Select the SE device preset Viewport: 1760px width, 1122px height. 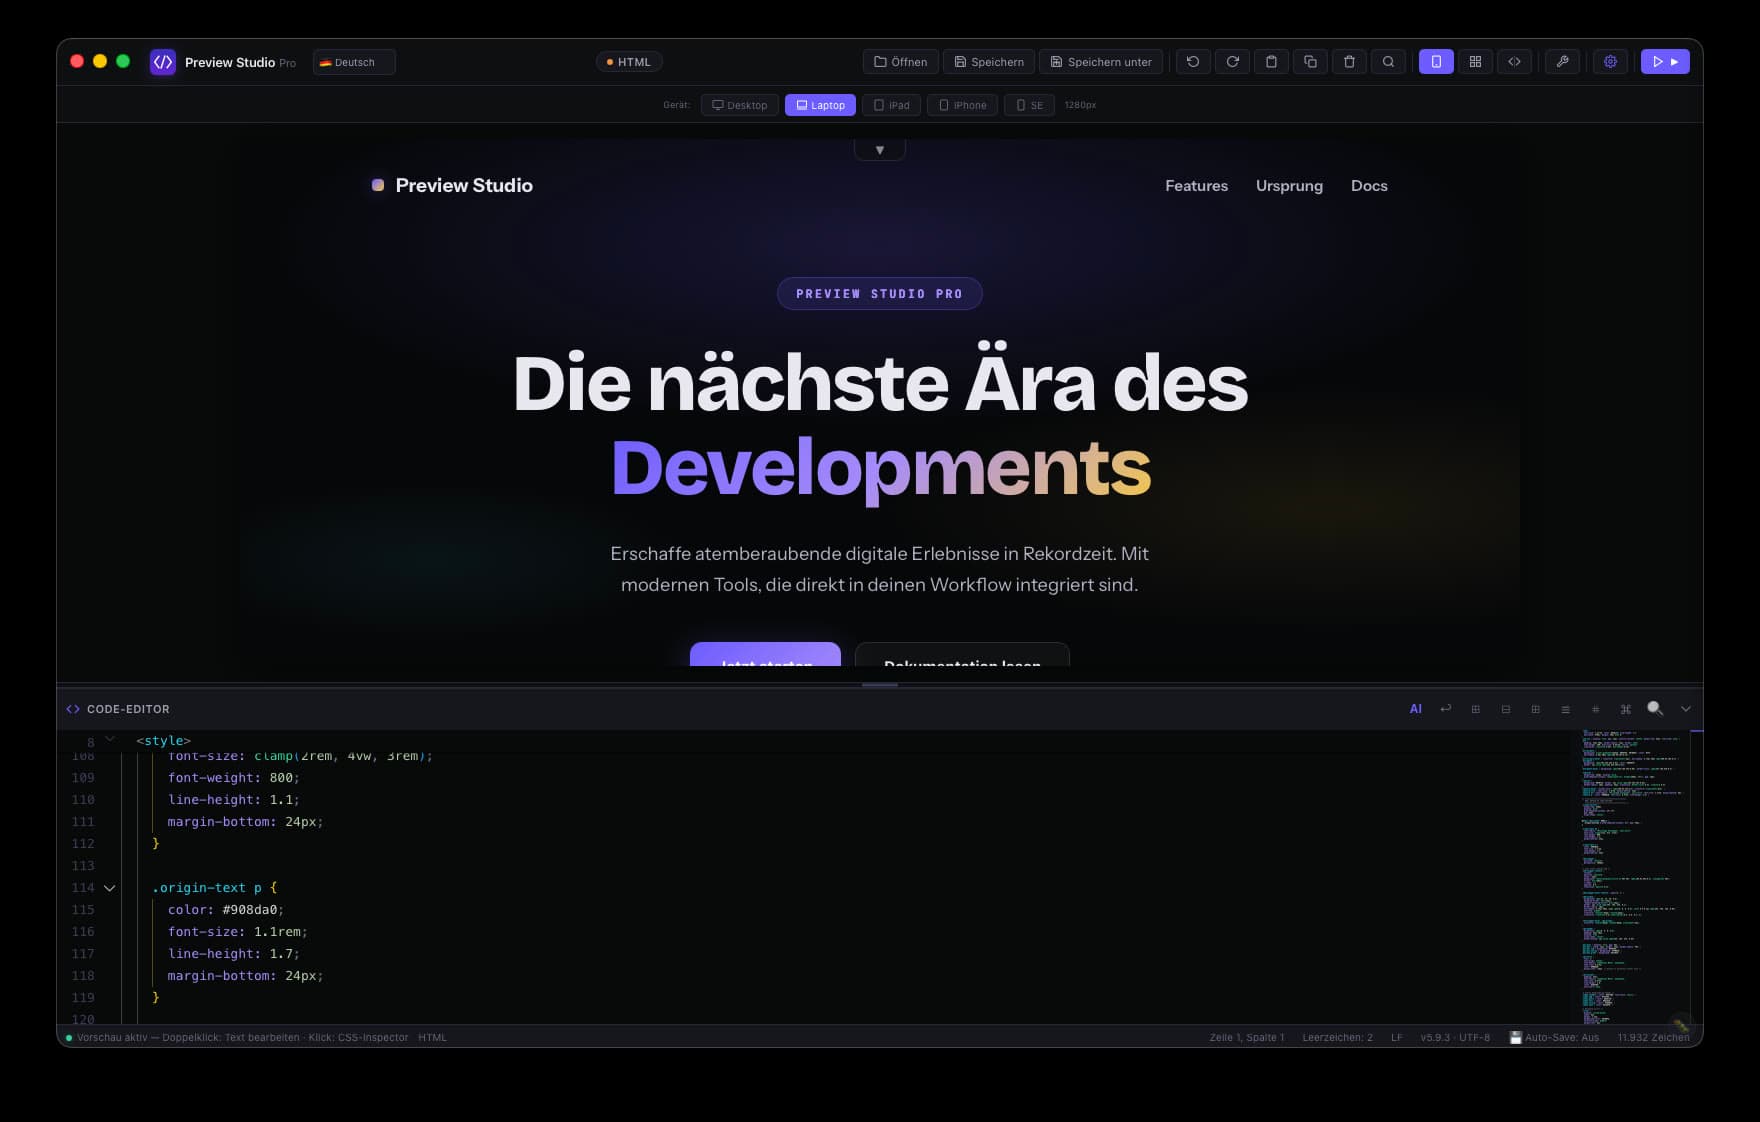click(1029, 105)
